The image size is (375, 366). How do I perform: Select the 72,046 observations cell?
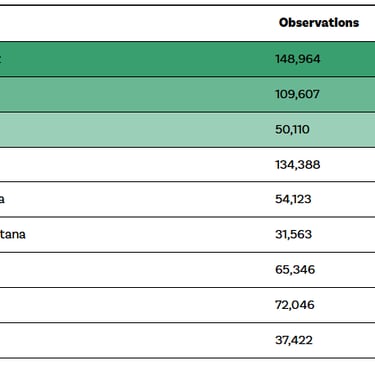pos(295,305)
